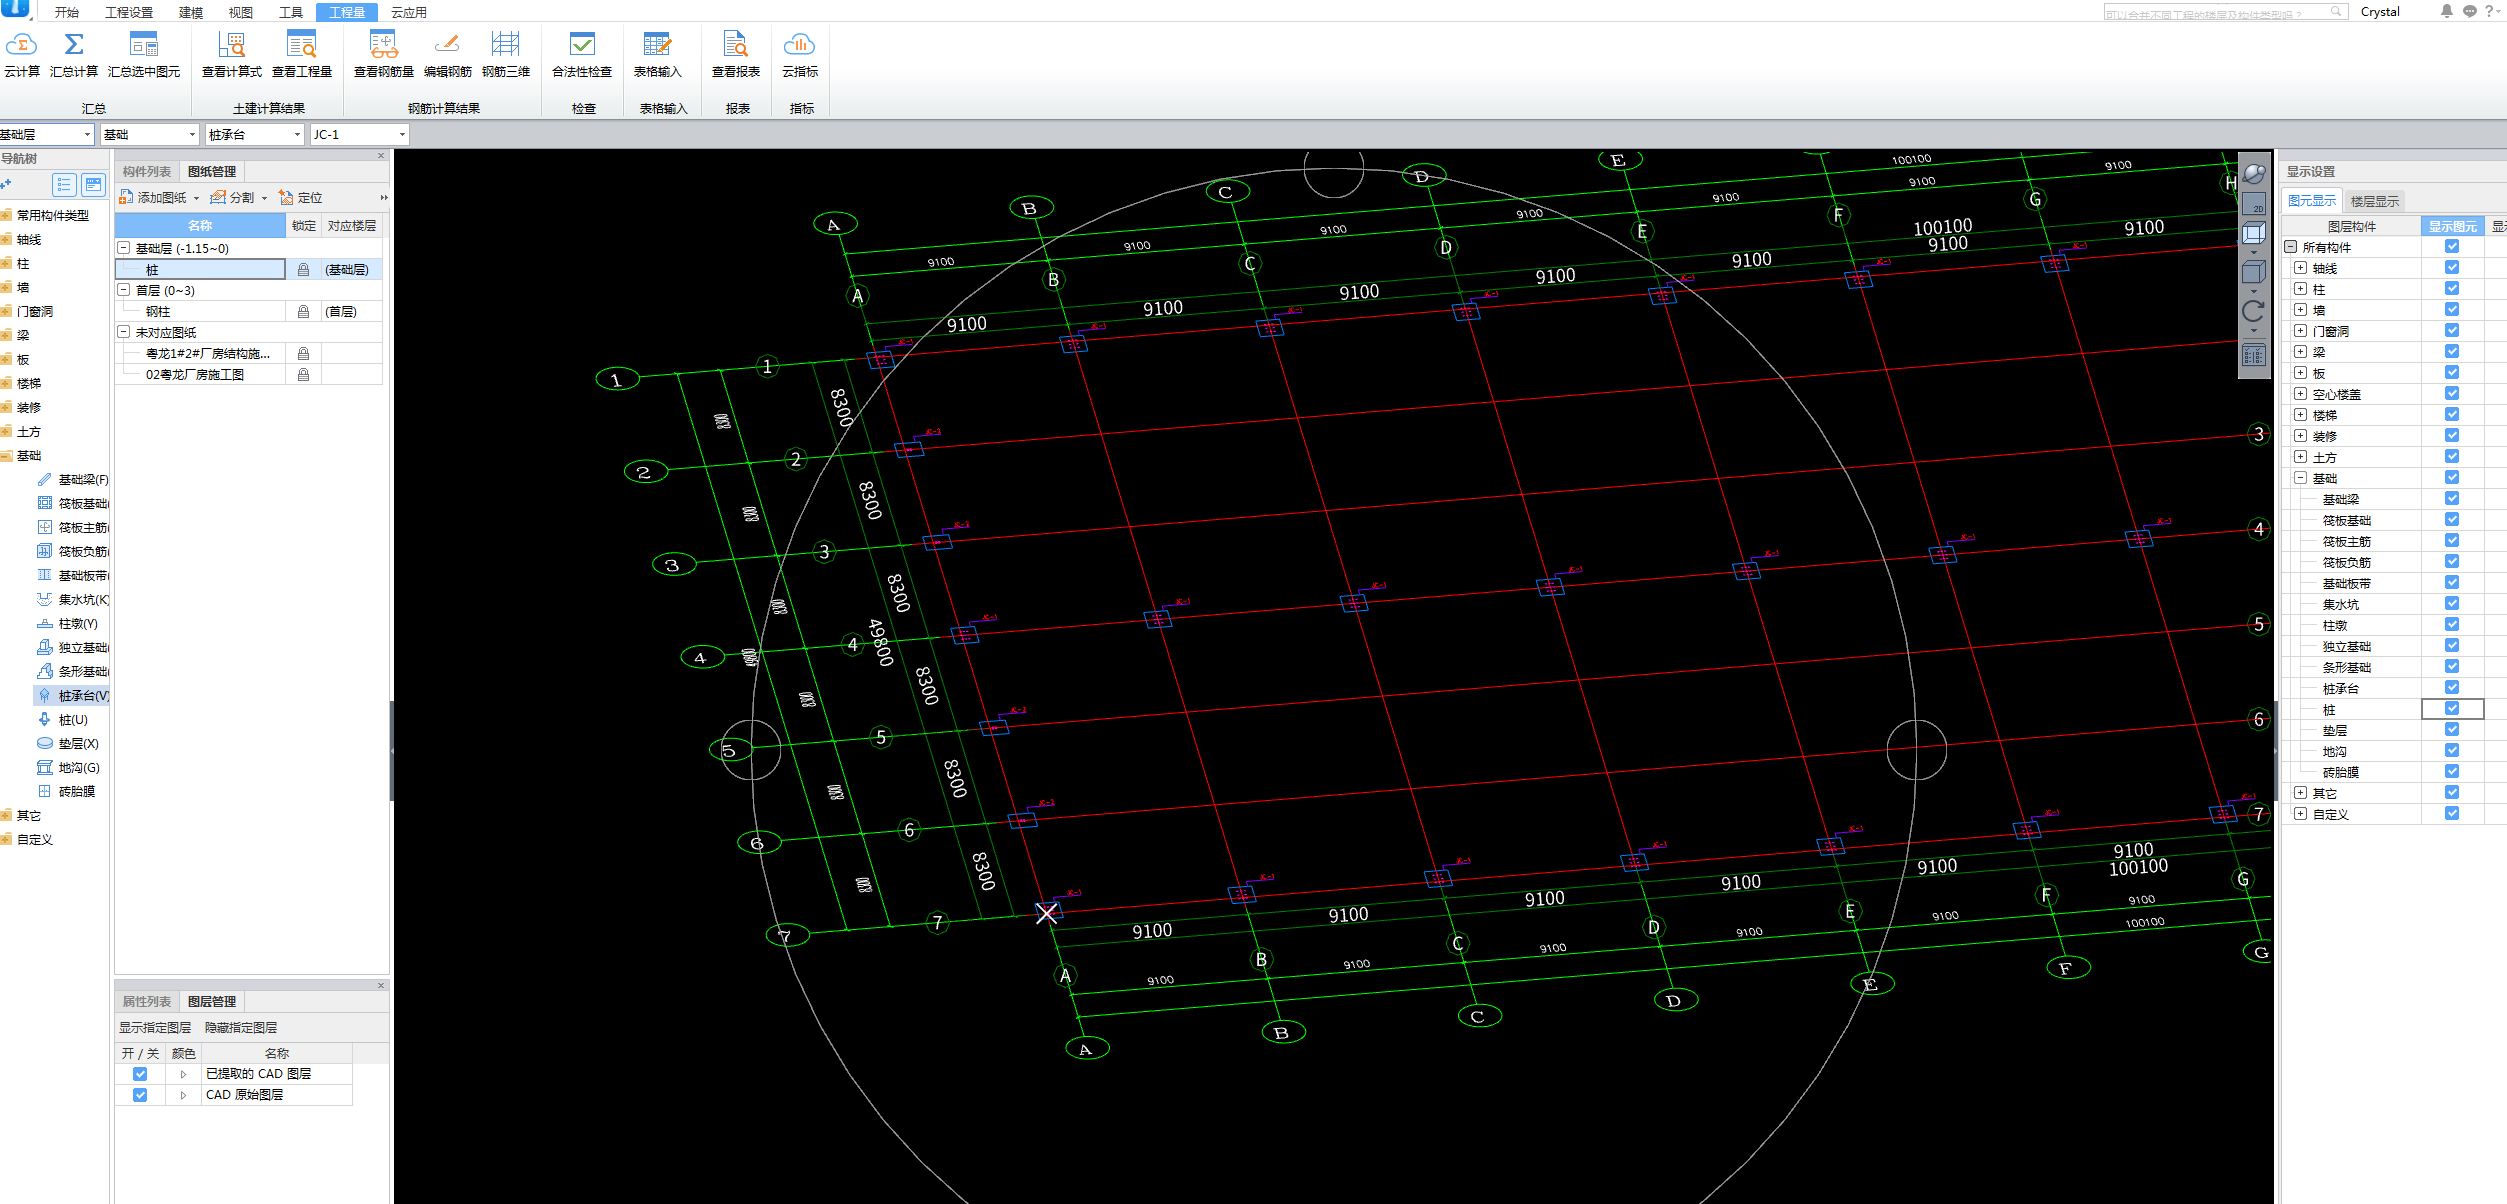This screenshot has height=1204, width=2507.
Task: Click the 3D orbit view icon
Action: (x=2254, y=174)
